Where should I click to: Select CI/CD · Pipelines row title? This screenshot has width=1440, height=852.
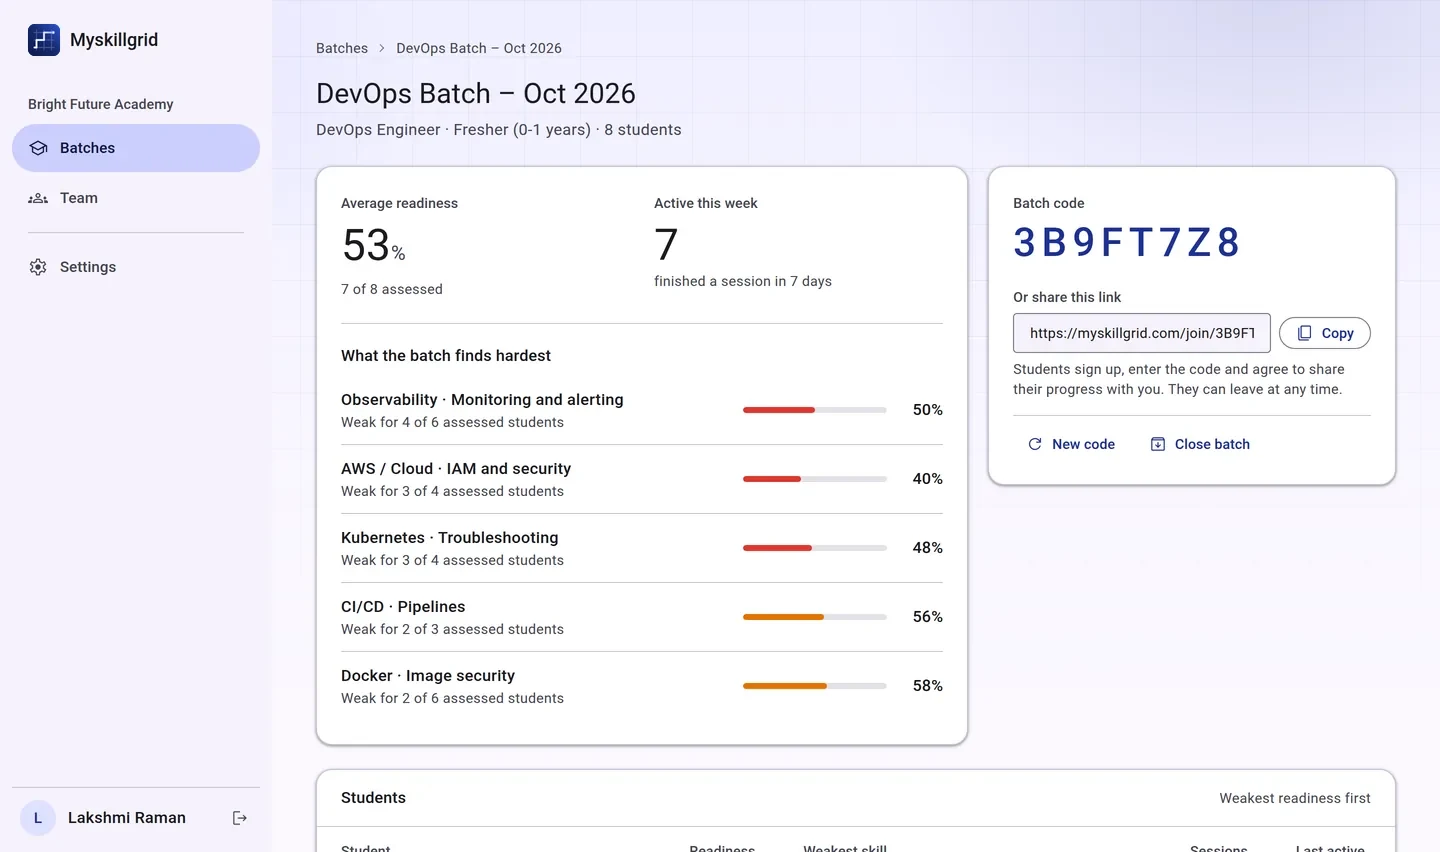[403, 607]
